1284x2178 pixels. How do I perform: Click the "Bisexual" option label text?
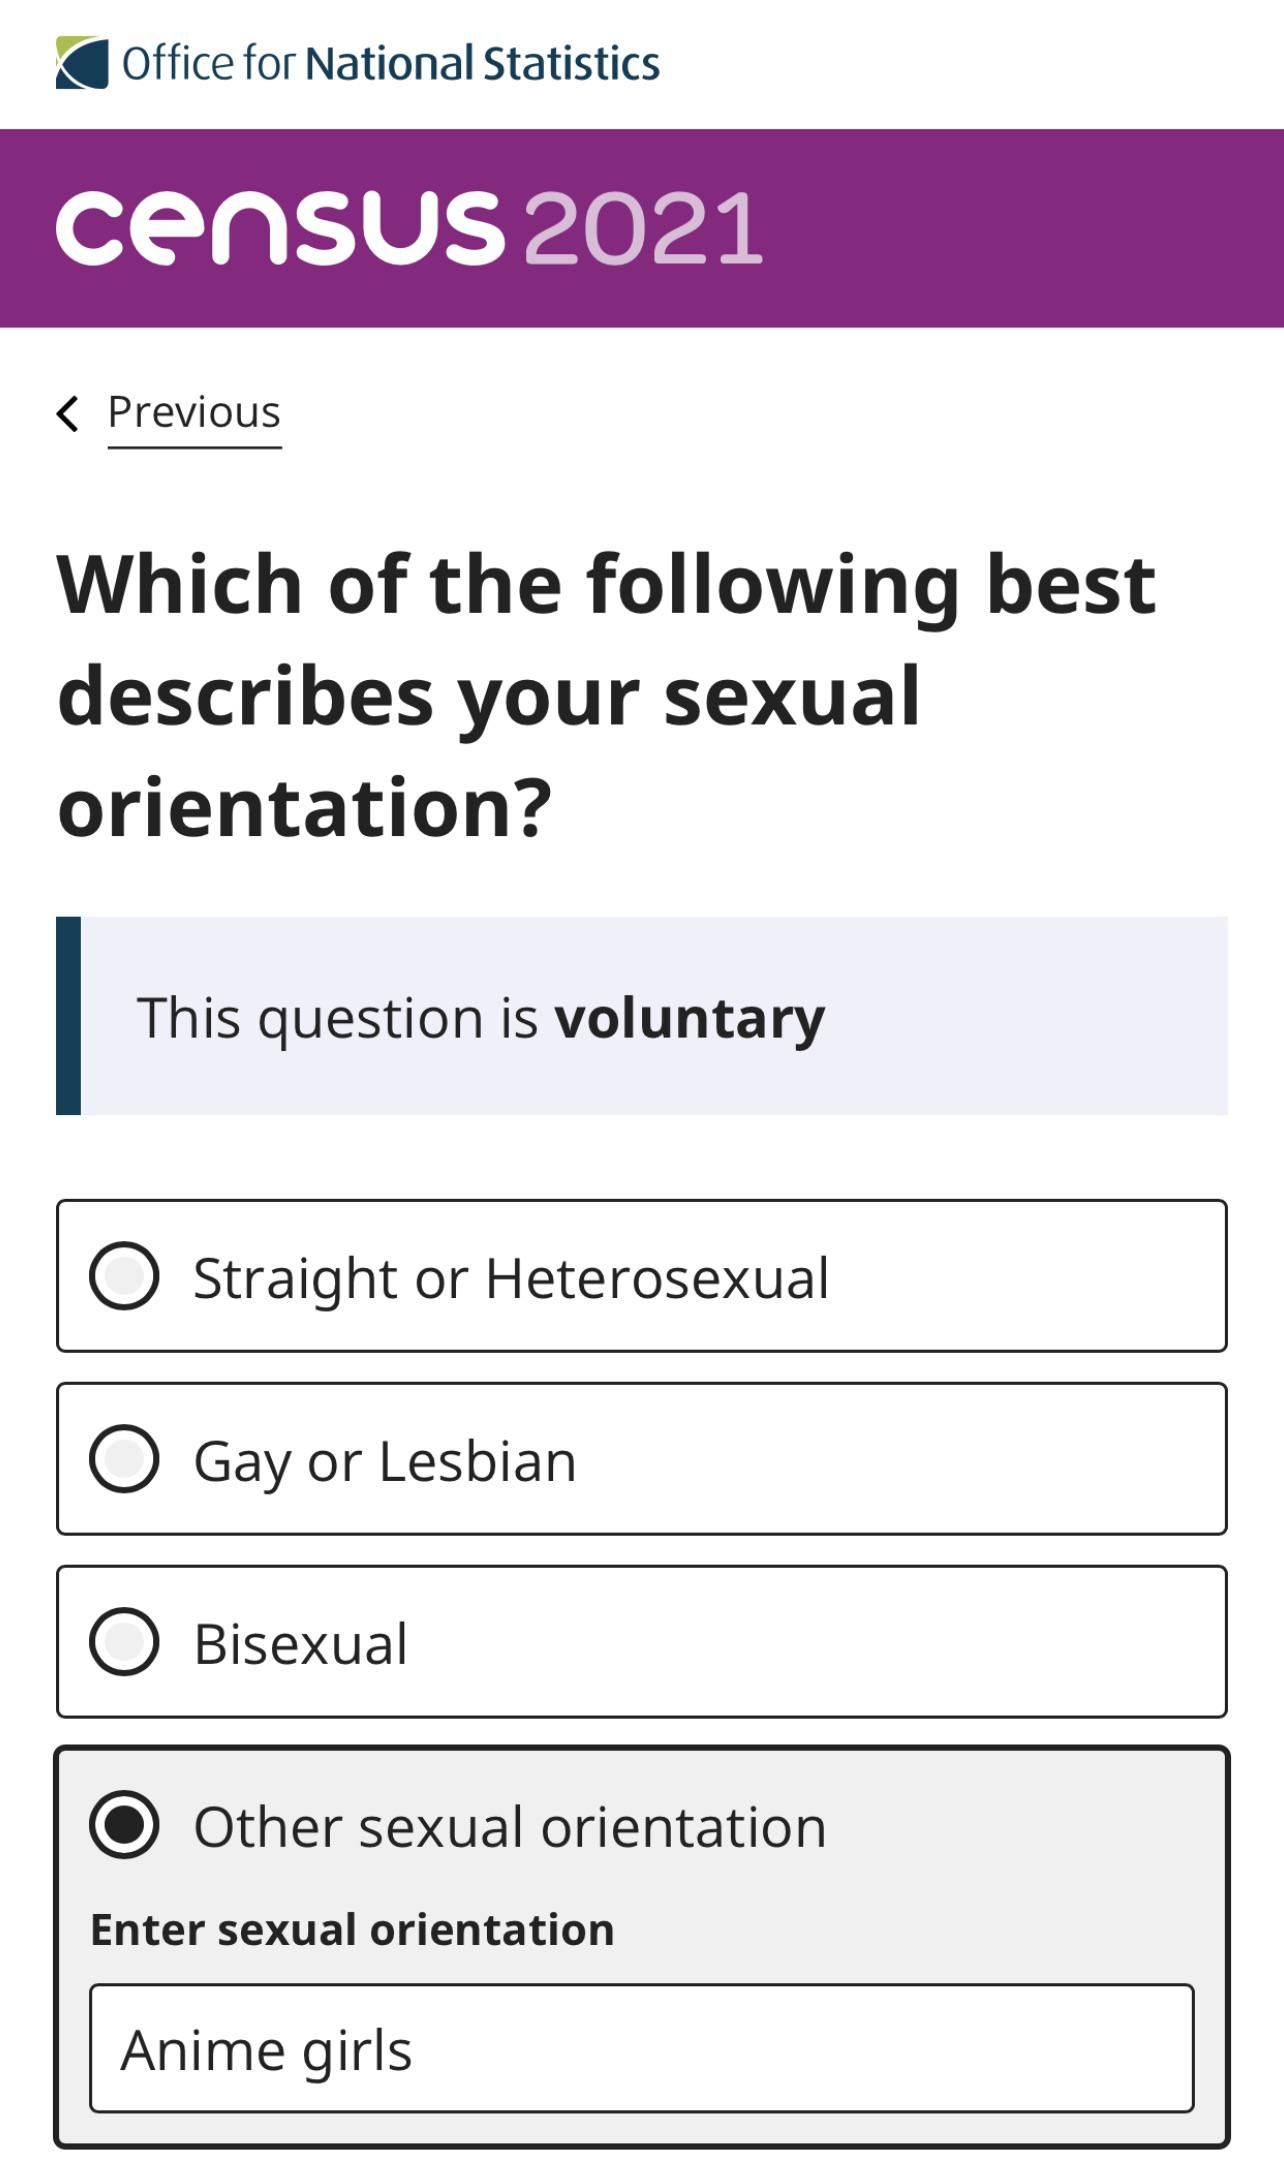[x=301, y=1644]
